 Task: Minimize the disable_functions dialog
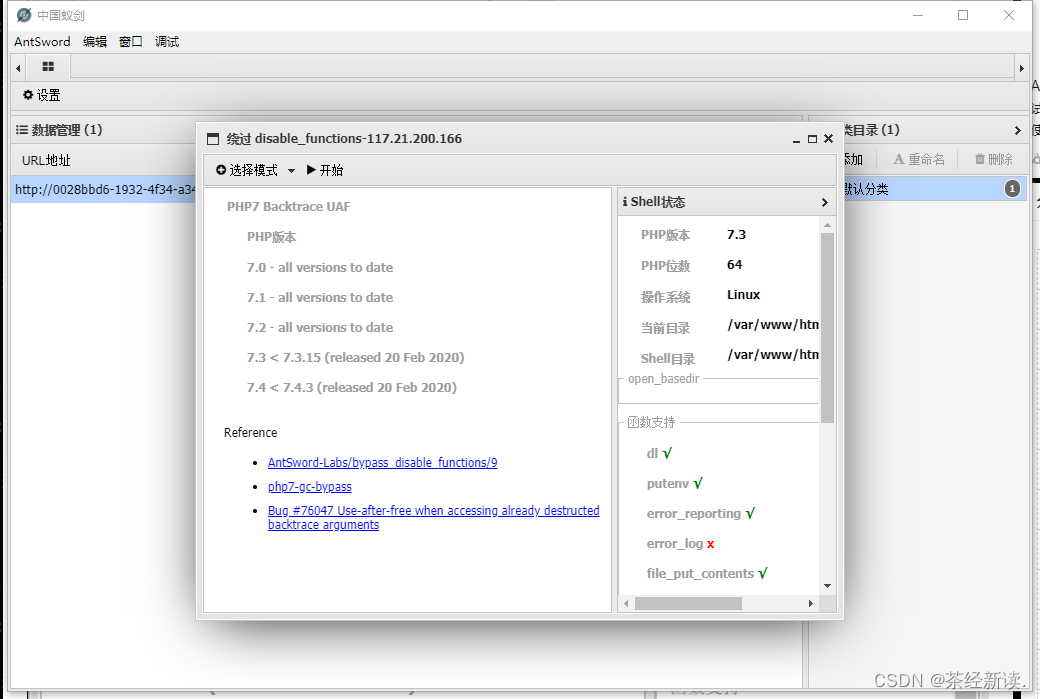tap(797, 139)
